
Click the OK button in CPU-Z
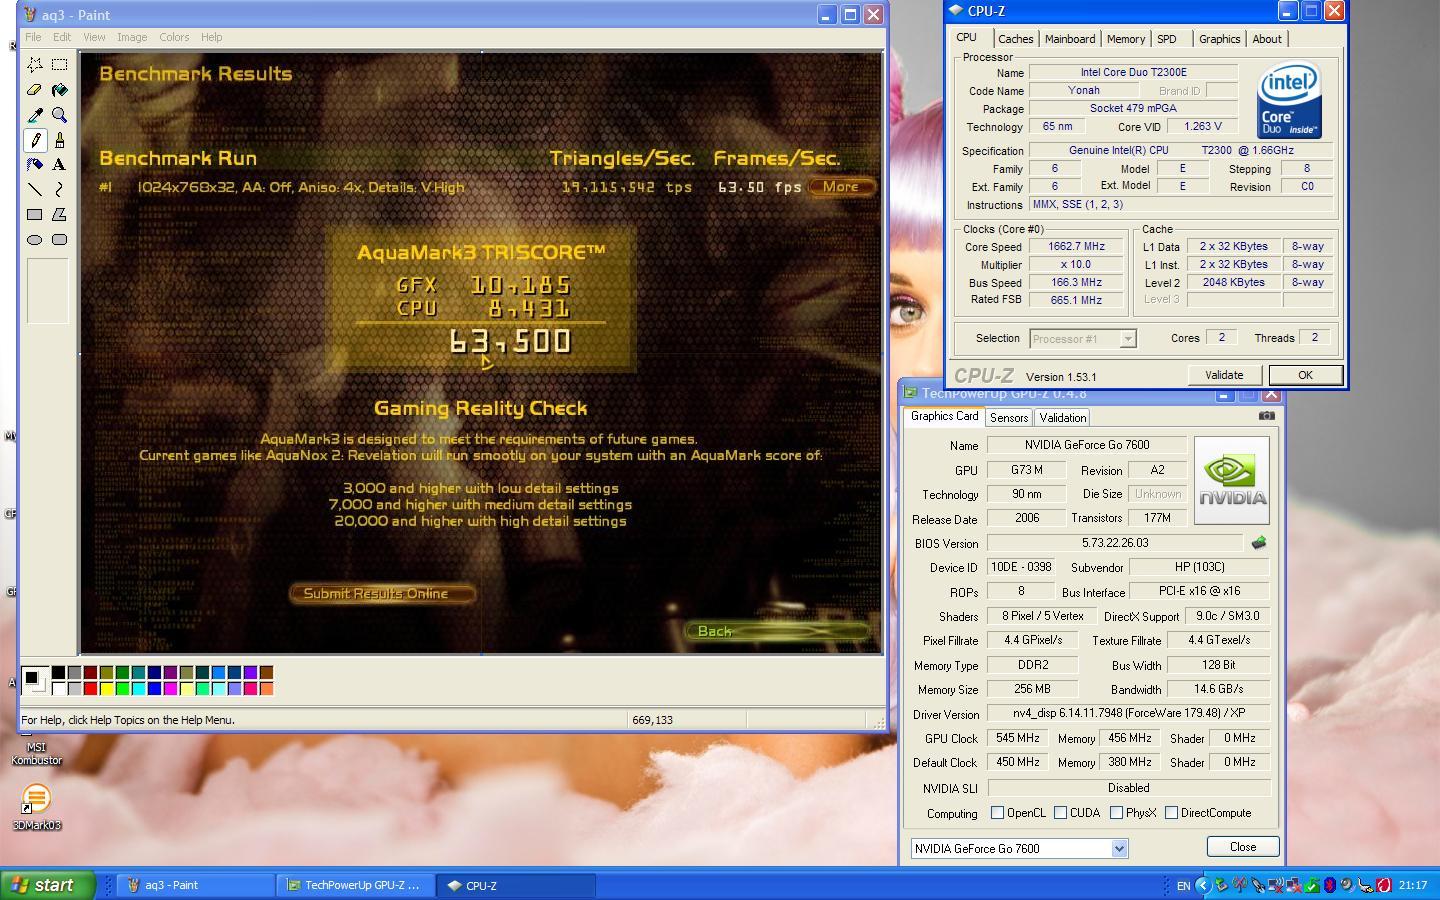click(1305, 375)
